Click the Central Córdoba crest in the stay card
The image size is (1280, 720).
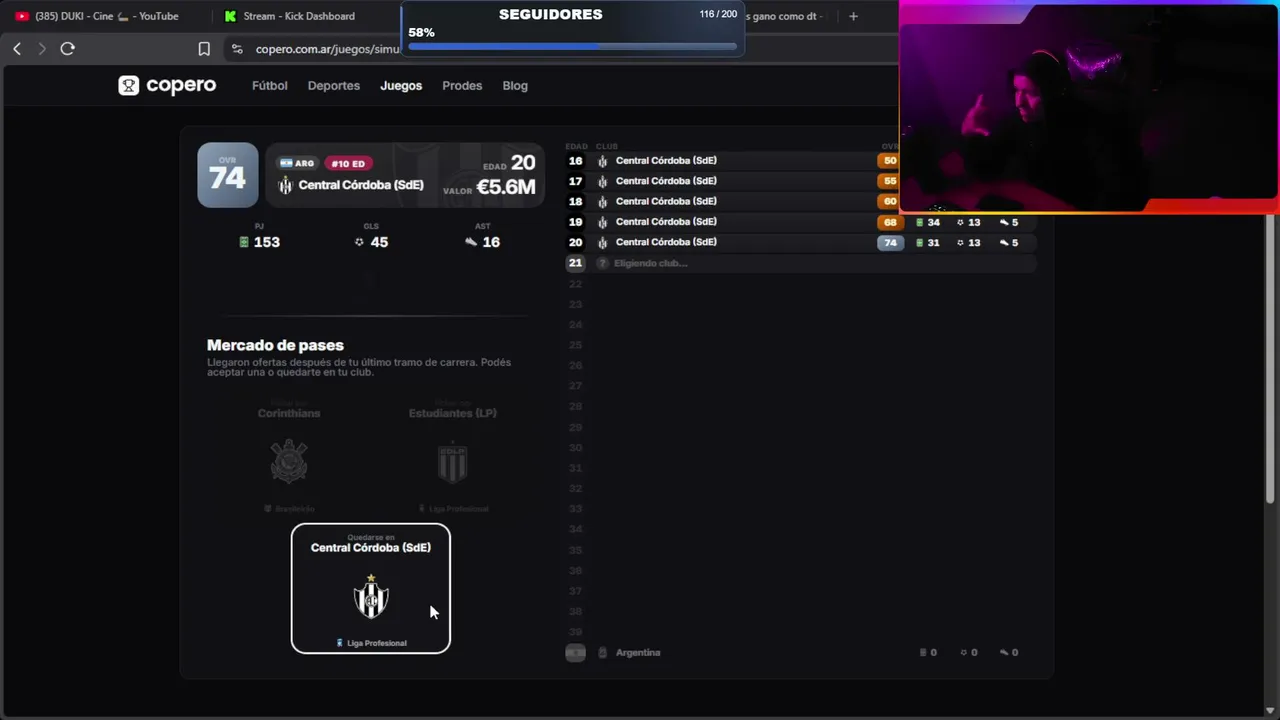[x=371, y=597]
